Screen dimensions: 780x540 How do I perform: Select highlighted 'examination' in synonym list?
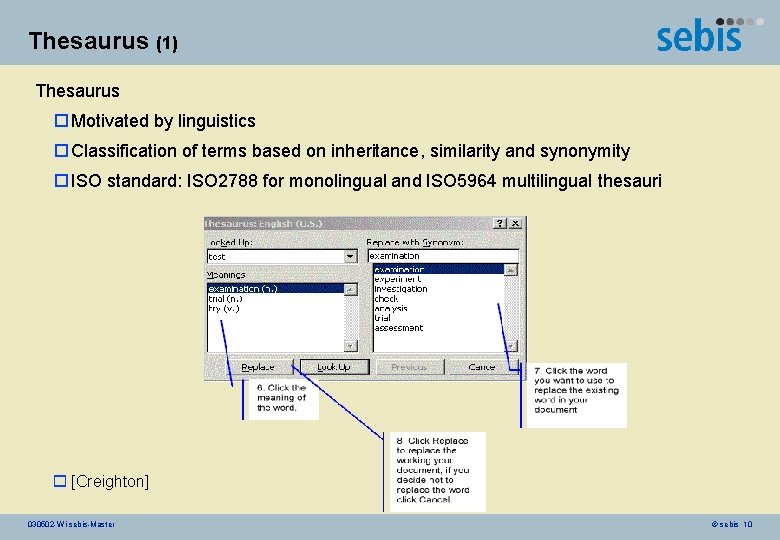(439, 270)
